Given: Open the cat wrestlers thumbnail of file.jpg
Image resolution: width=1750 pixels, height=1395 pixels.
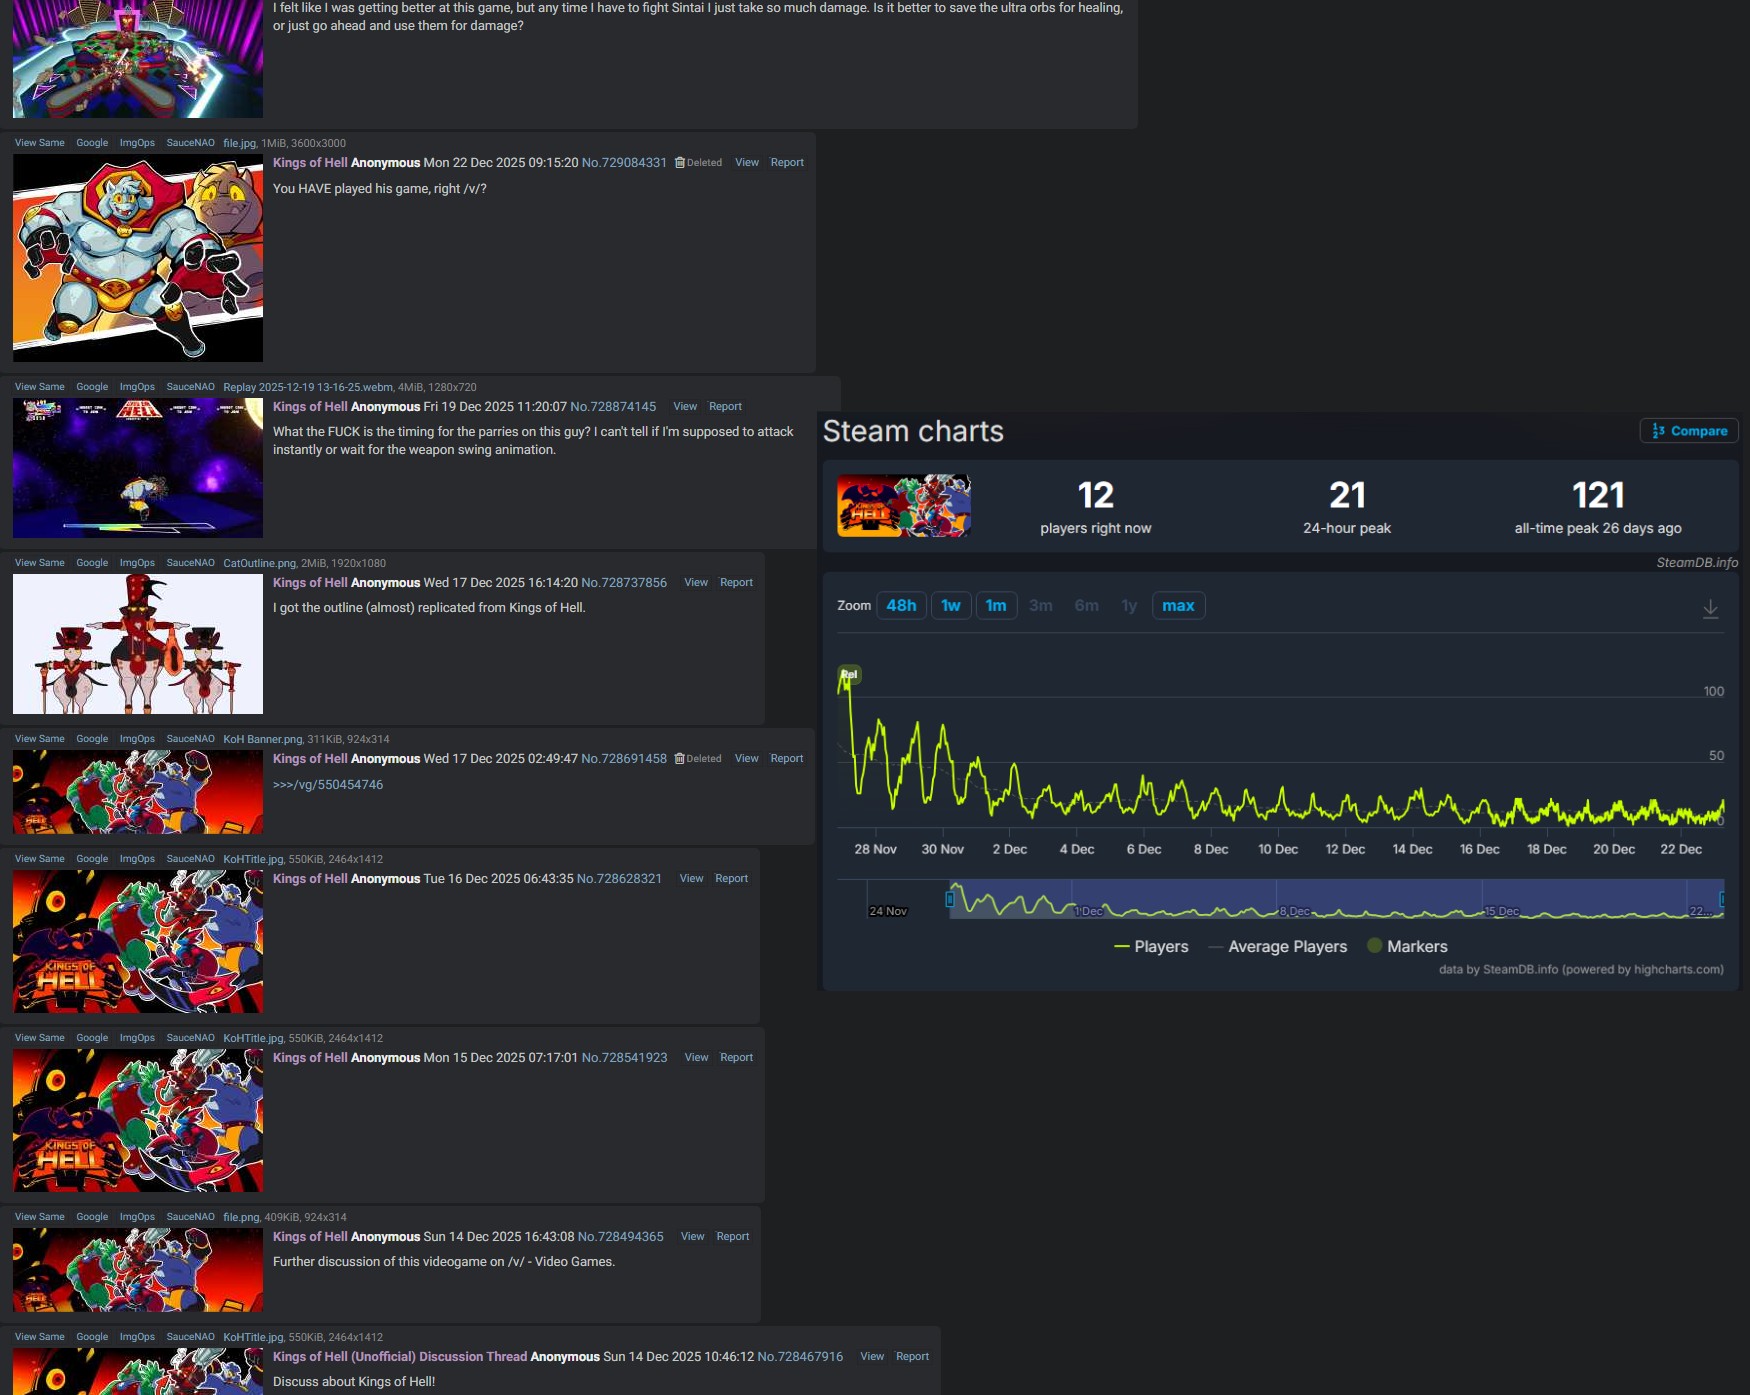Looking at the screenshot, I should coord(138,258).
